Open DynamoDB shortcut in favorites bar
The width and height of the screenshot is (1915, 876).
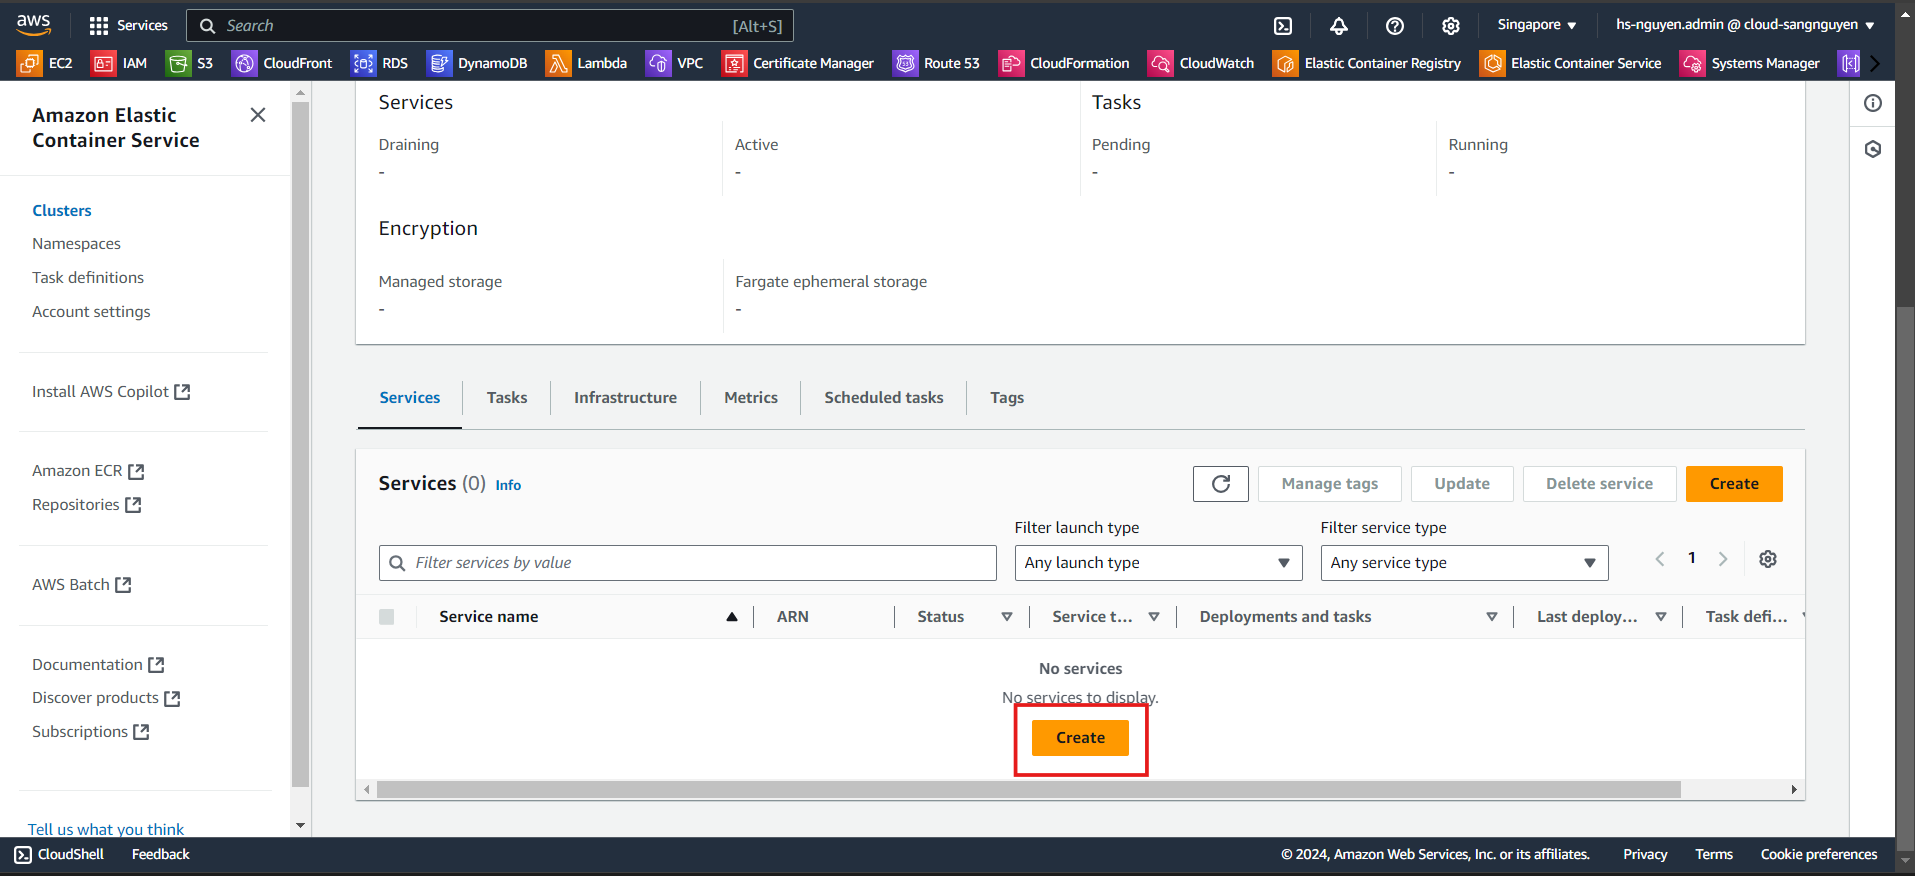pyautogui.click(x=477, y=63)
